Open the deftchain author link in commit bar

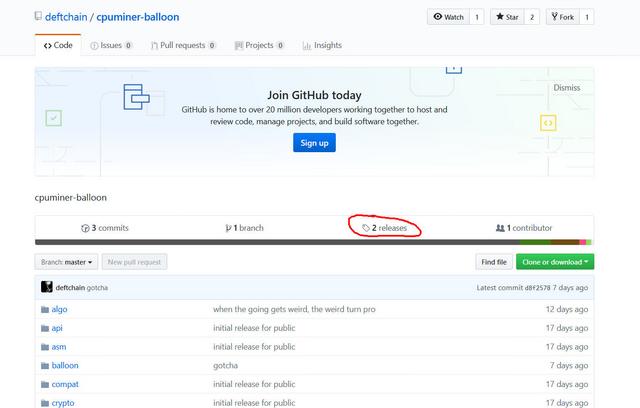click(x=70, y=288)
